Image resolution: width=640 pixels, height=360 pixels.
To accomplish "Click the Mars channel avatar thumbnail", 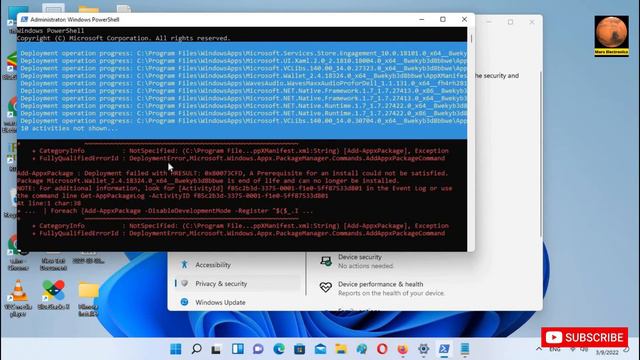I will pos(611,36).
